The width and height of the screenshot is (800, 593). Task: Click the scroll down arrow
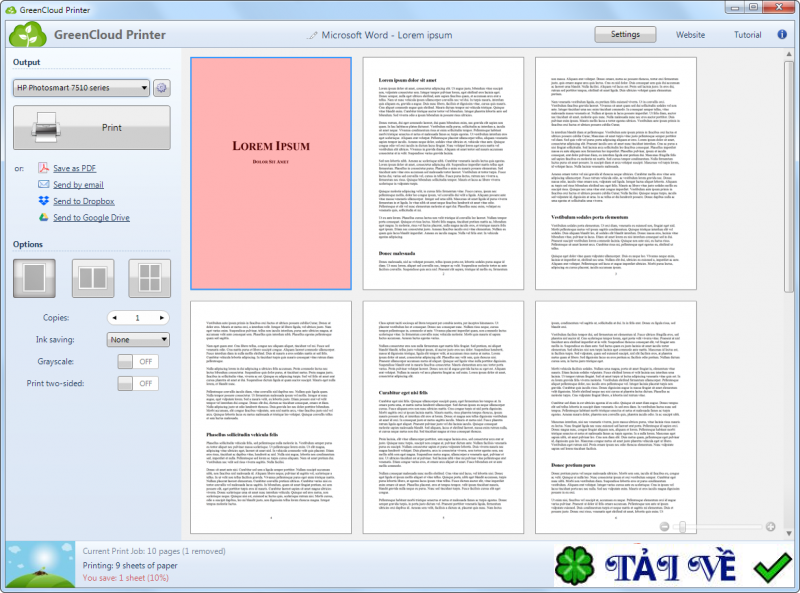[x=789, y=533]
